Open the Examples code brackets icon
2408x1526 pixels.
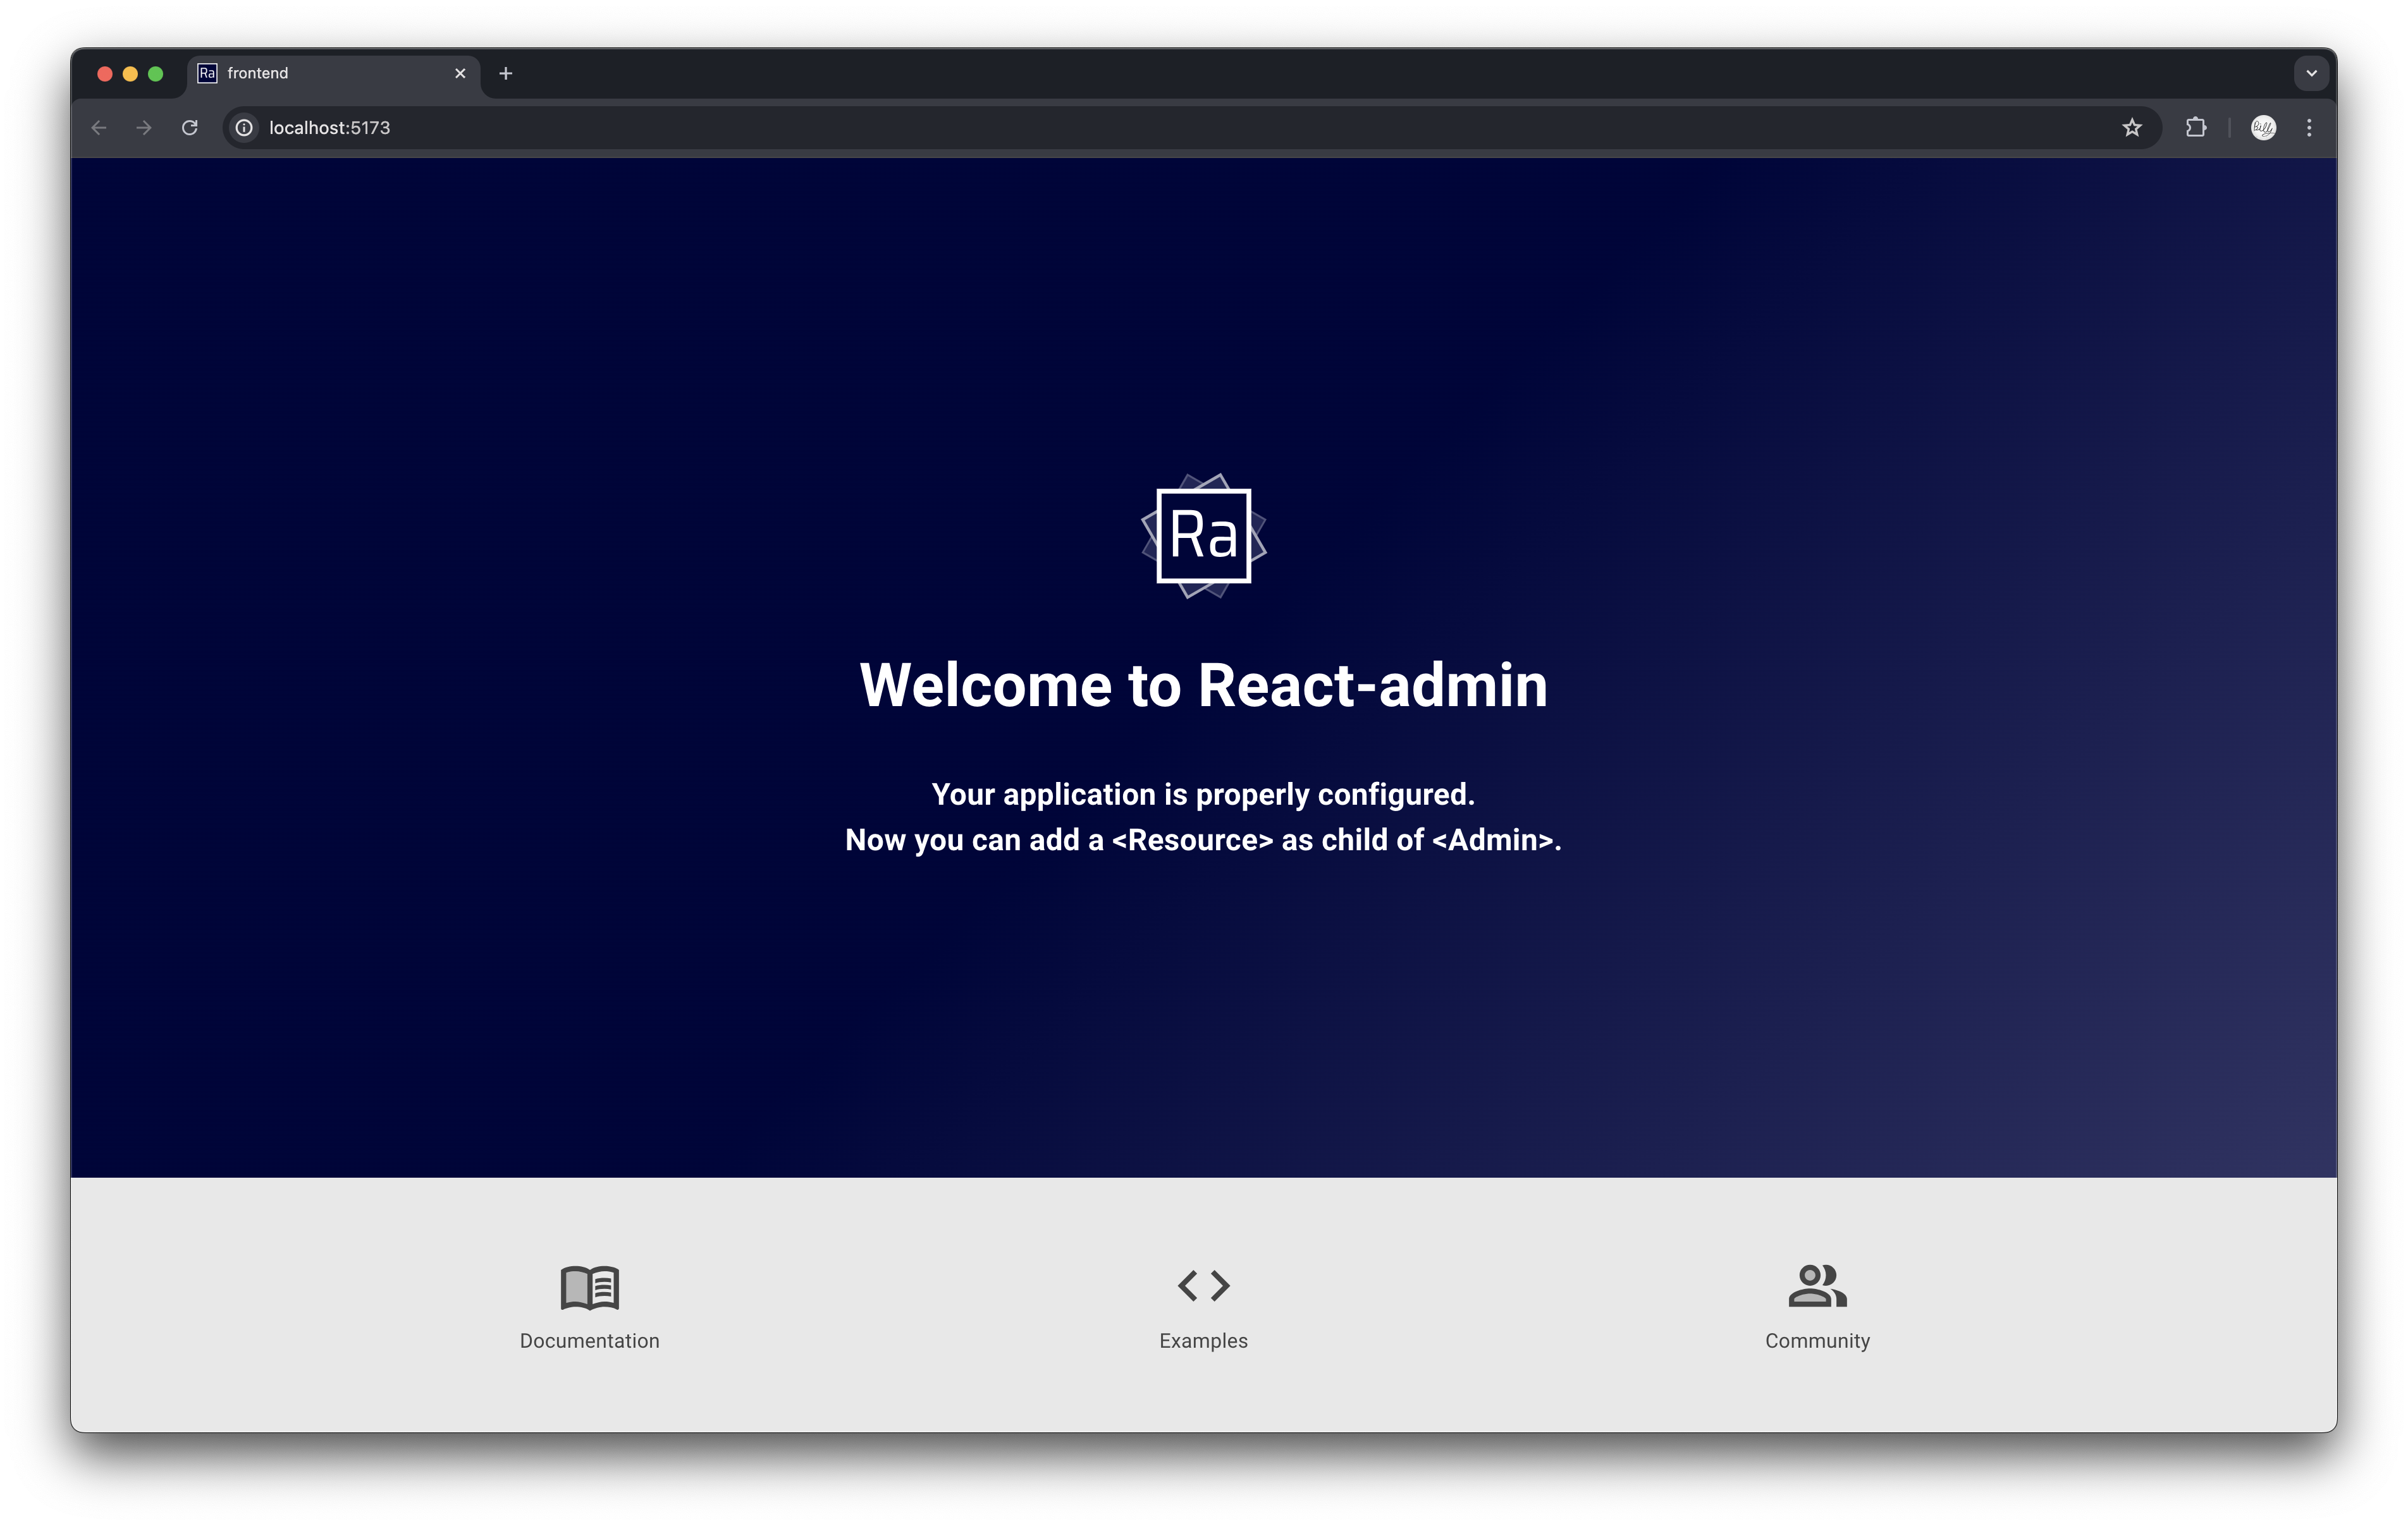click(x=1203, y=1285)
